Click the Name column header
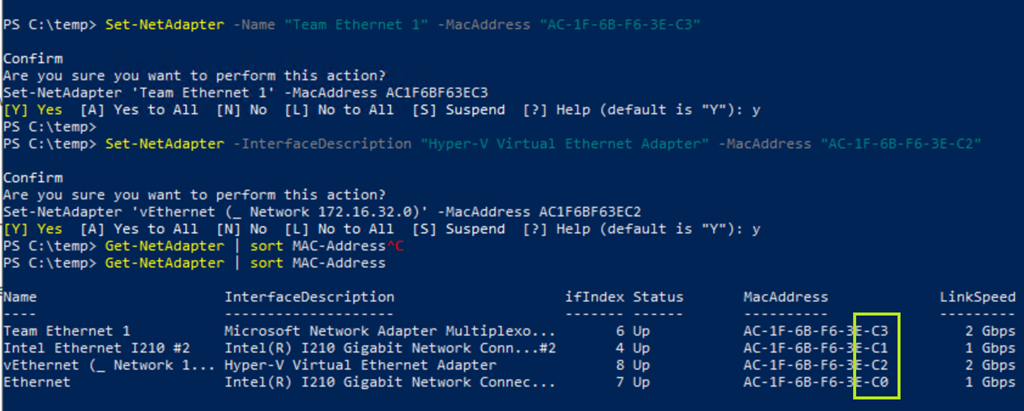Screen dimensions: 1024x411 [x=20, y=297]
